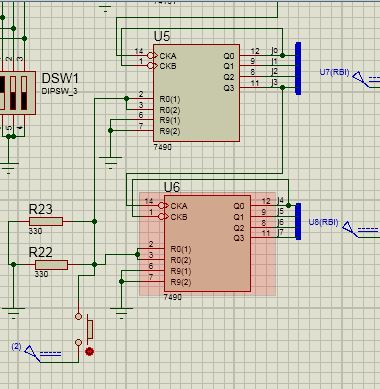Click the junction dot on U5 Q0 wire
This screenshot has width=380, height=389.
282,55
